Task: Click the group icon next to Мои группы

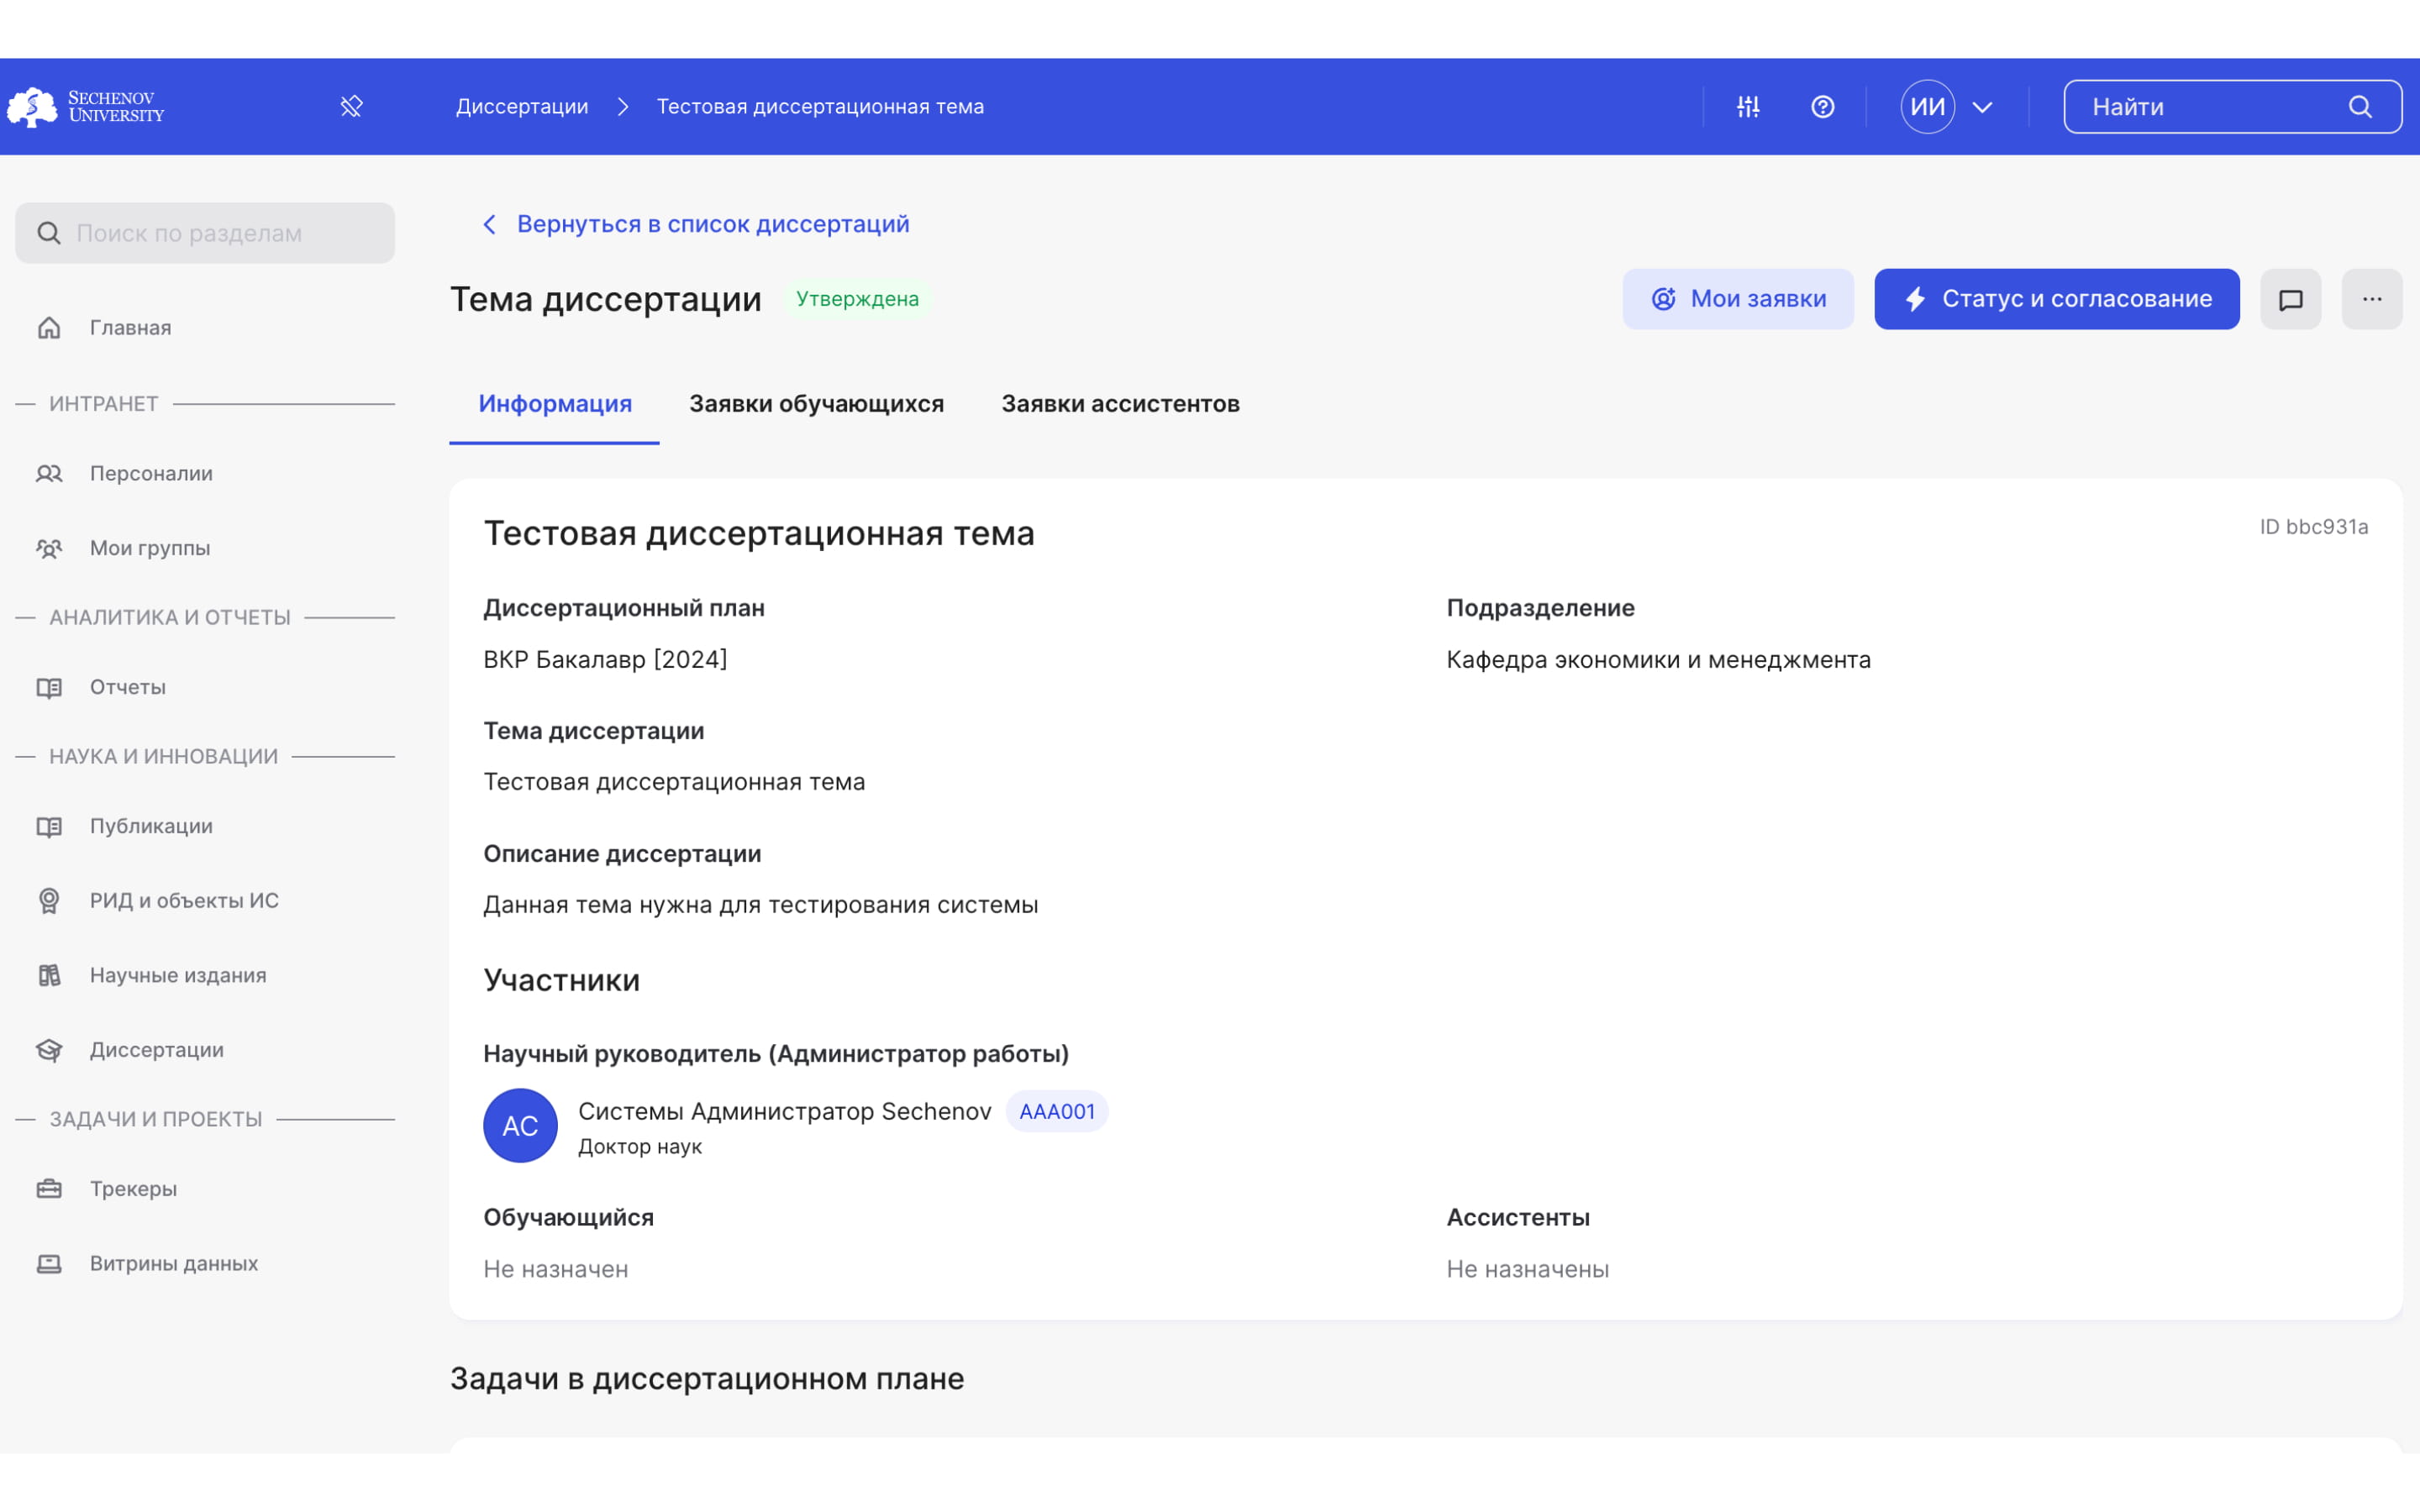Action: (x=49, y=548)
